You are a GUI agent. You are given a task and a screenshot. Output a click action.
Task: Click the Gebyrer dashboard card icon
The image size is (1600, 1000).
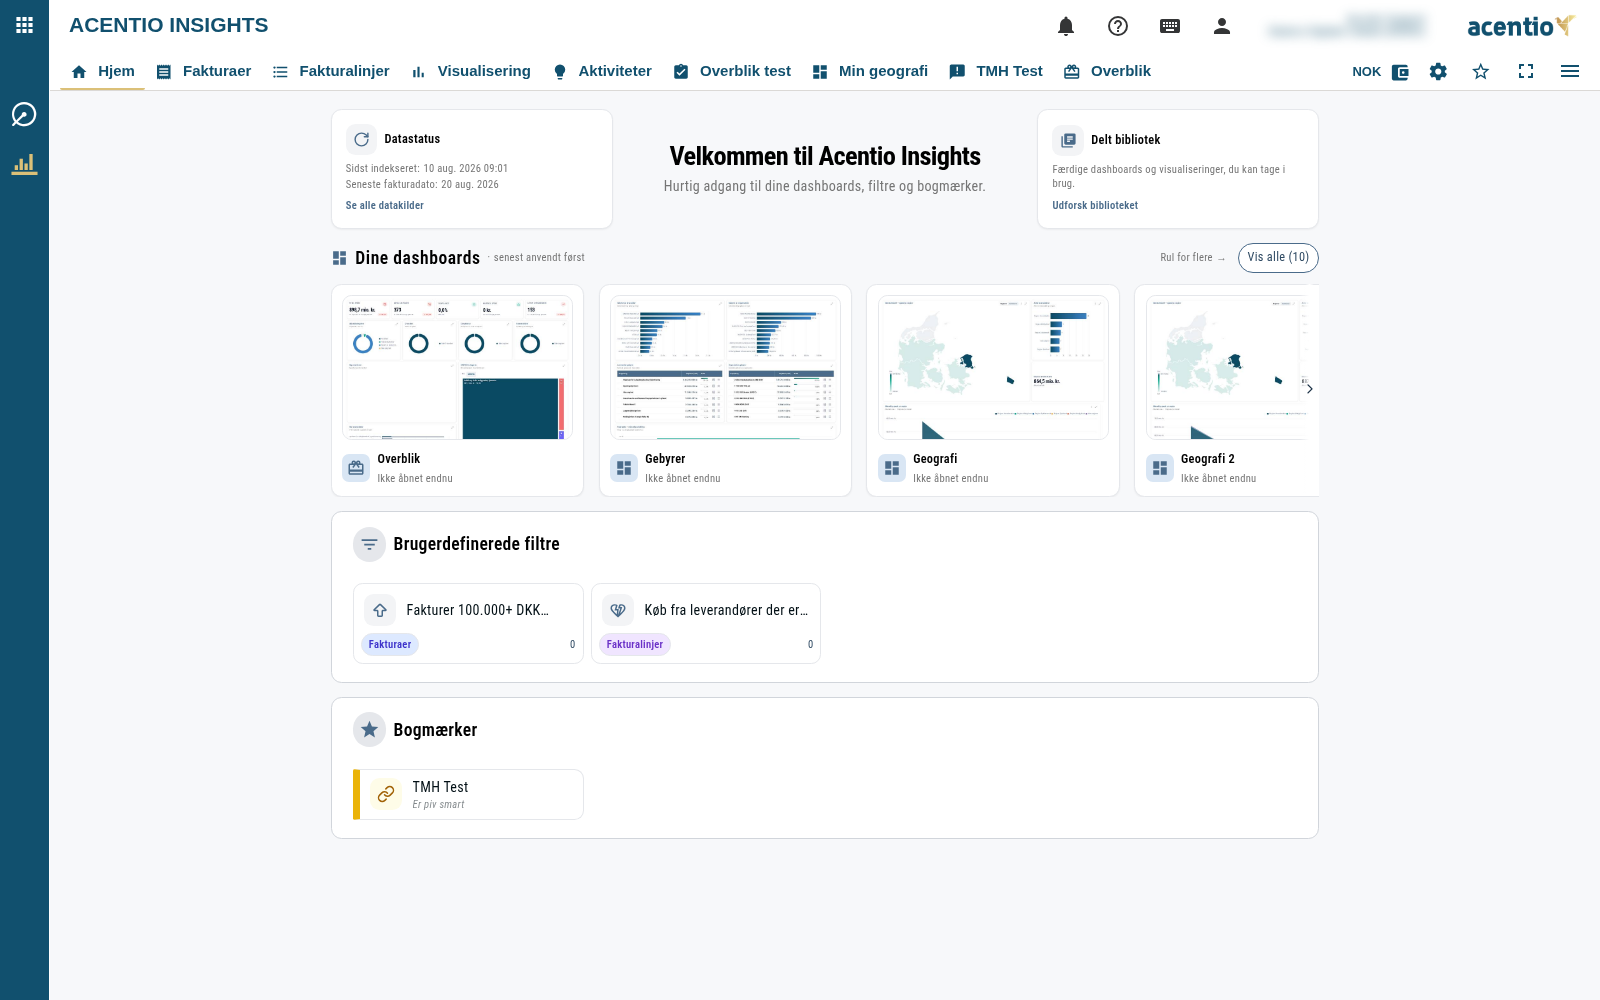[624, 468]
